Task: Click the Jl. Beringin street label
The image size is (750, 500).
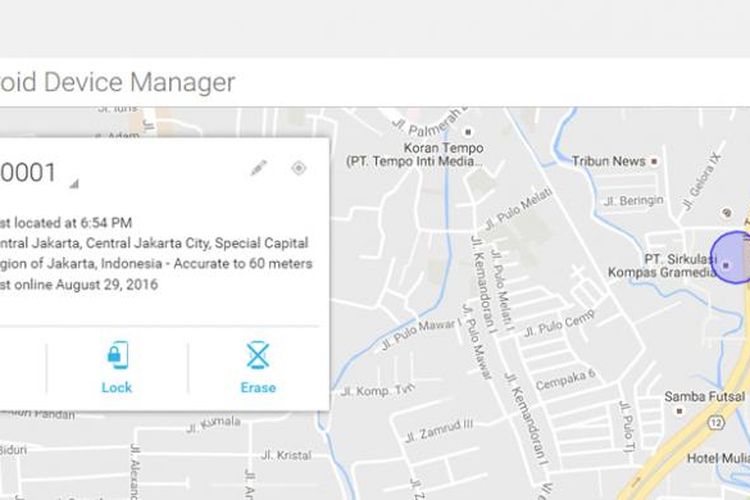Action: tap(627, 201)
